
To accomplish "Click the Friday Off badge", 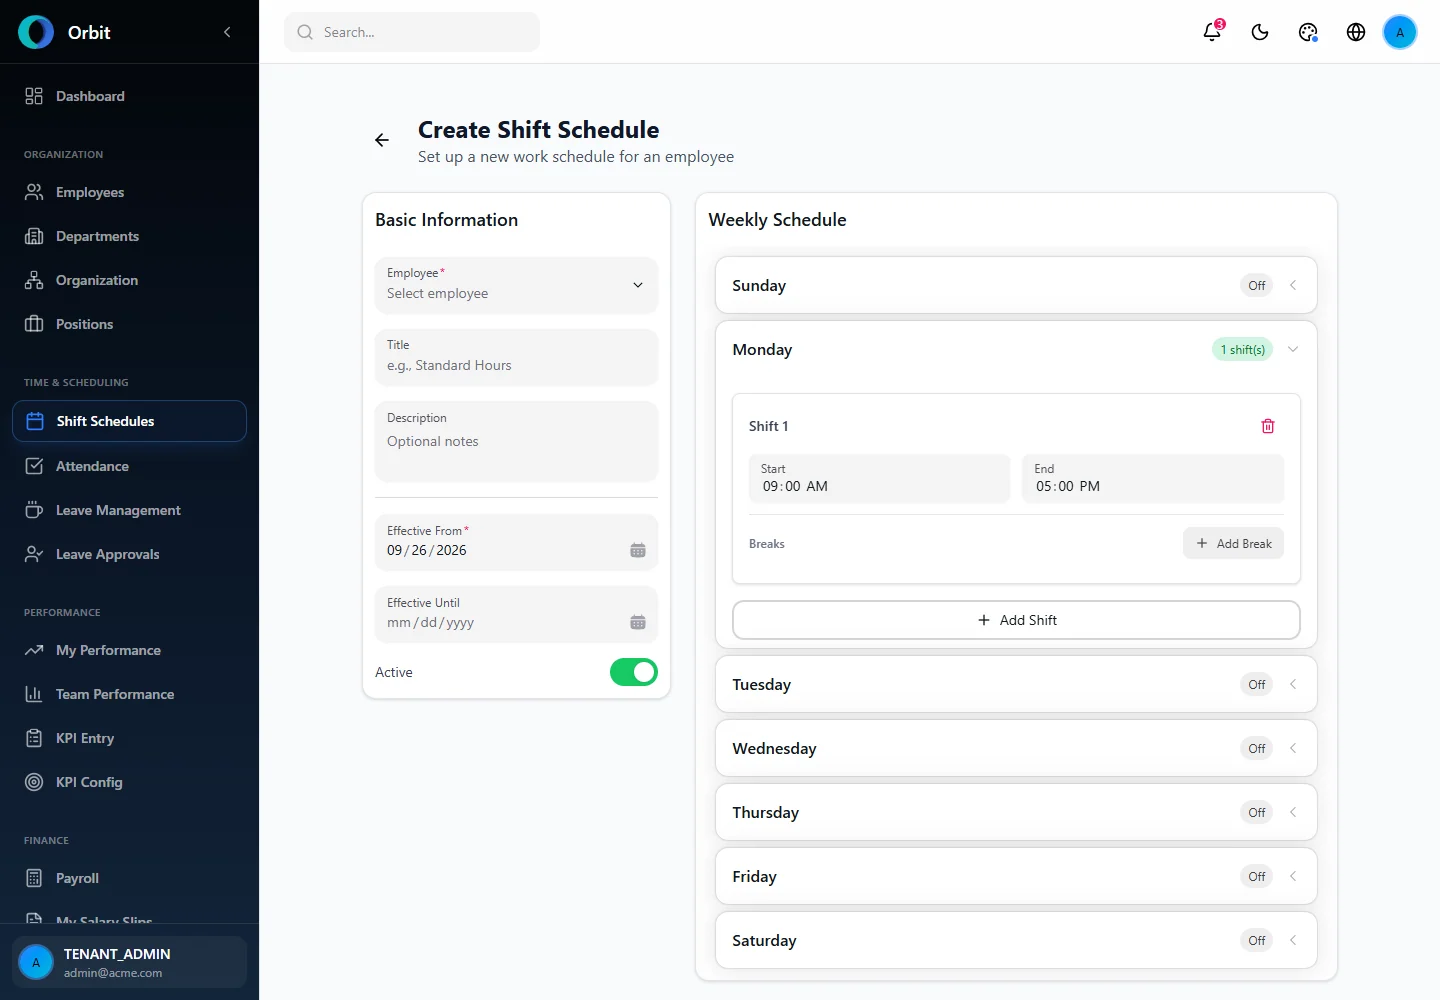I will pos(1257,876).
